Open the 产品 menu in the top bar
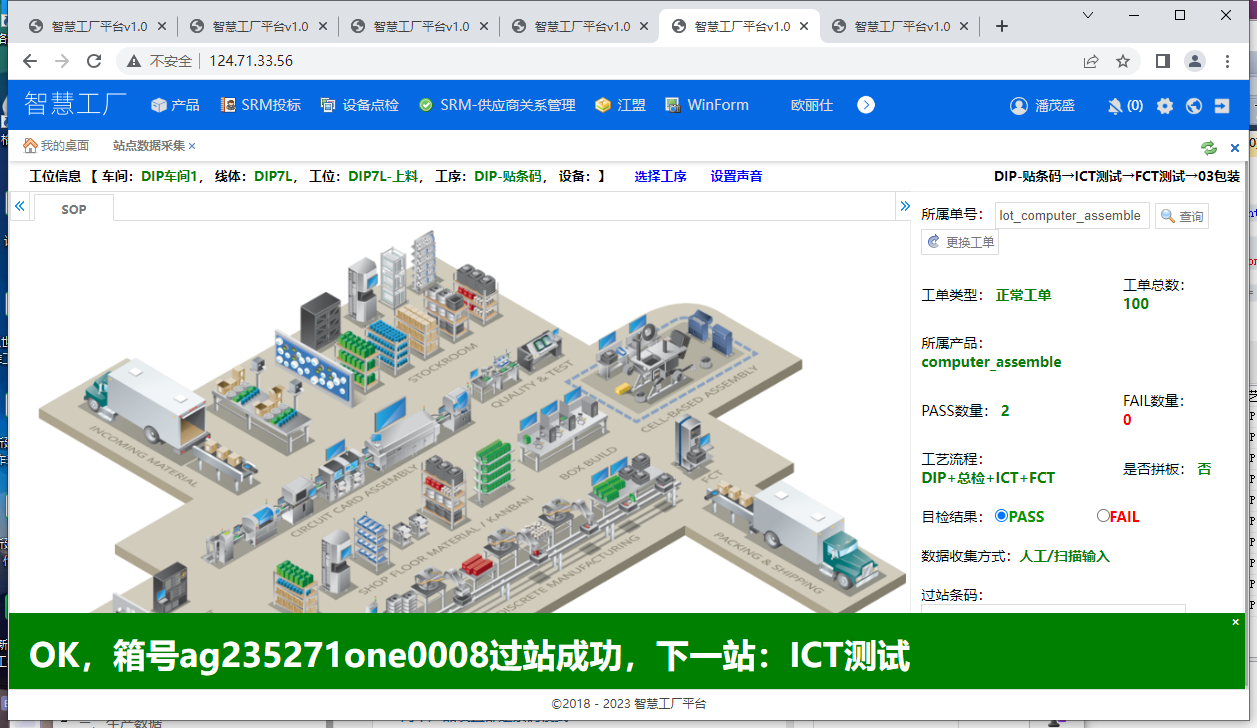Image resolution: width=1257 pixels, height=728 pixels. (175, 105)
